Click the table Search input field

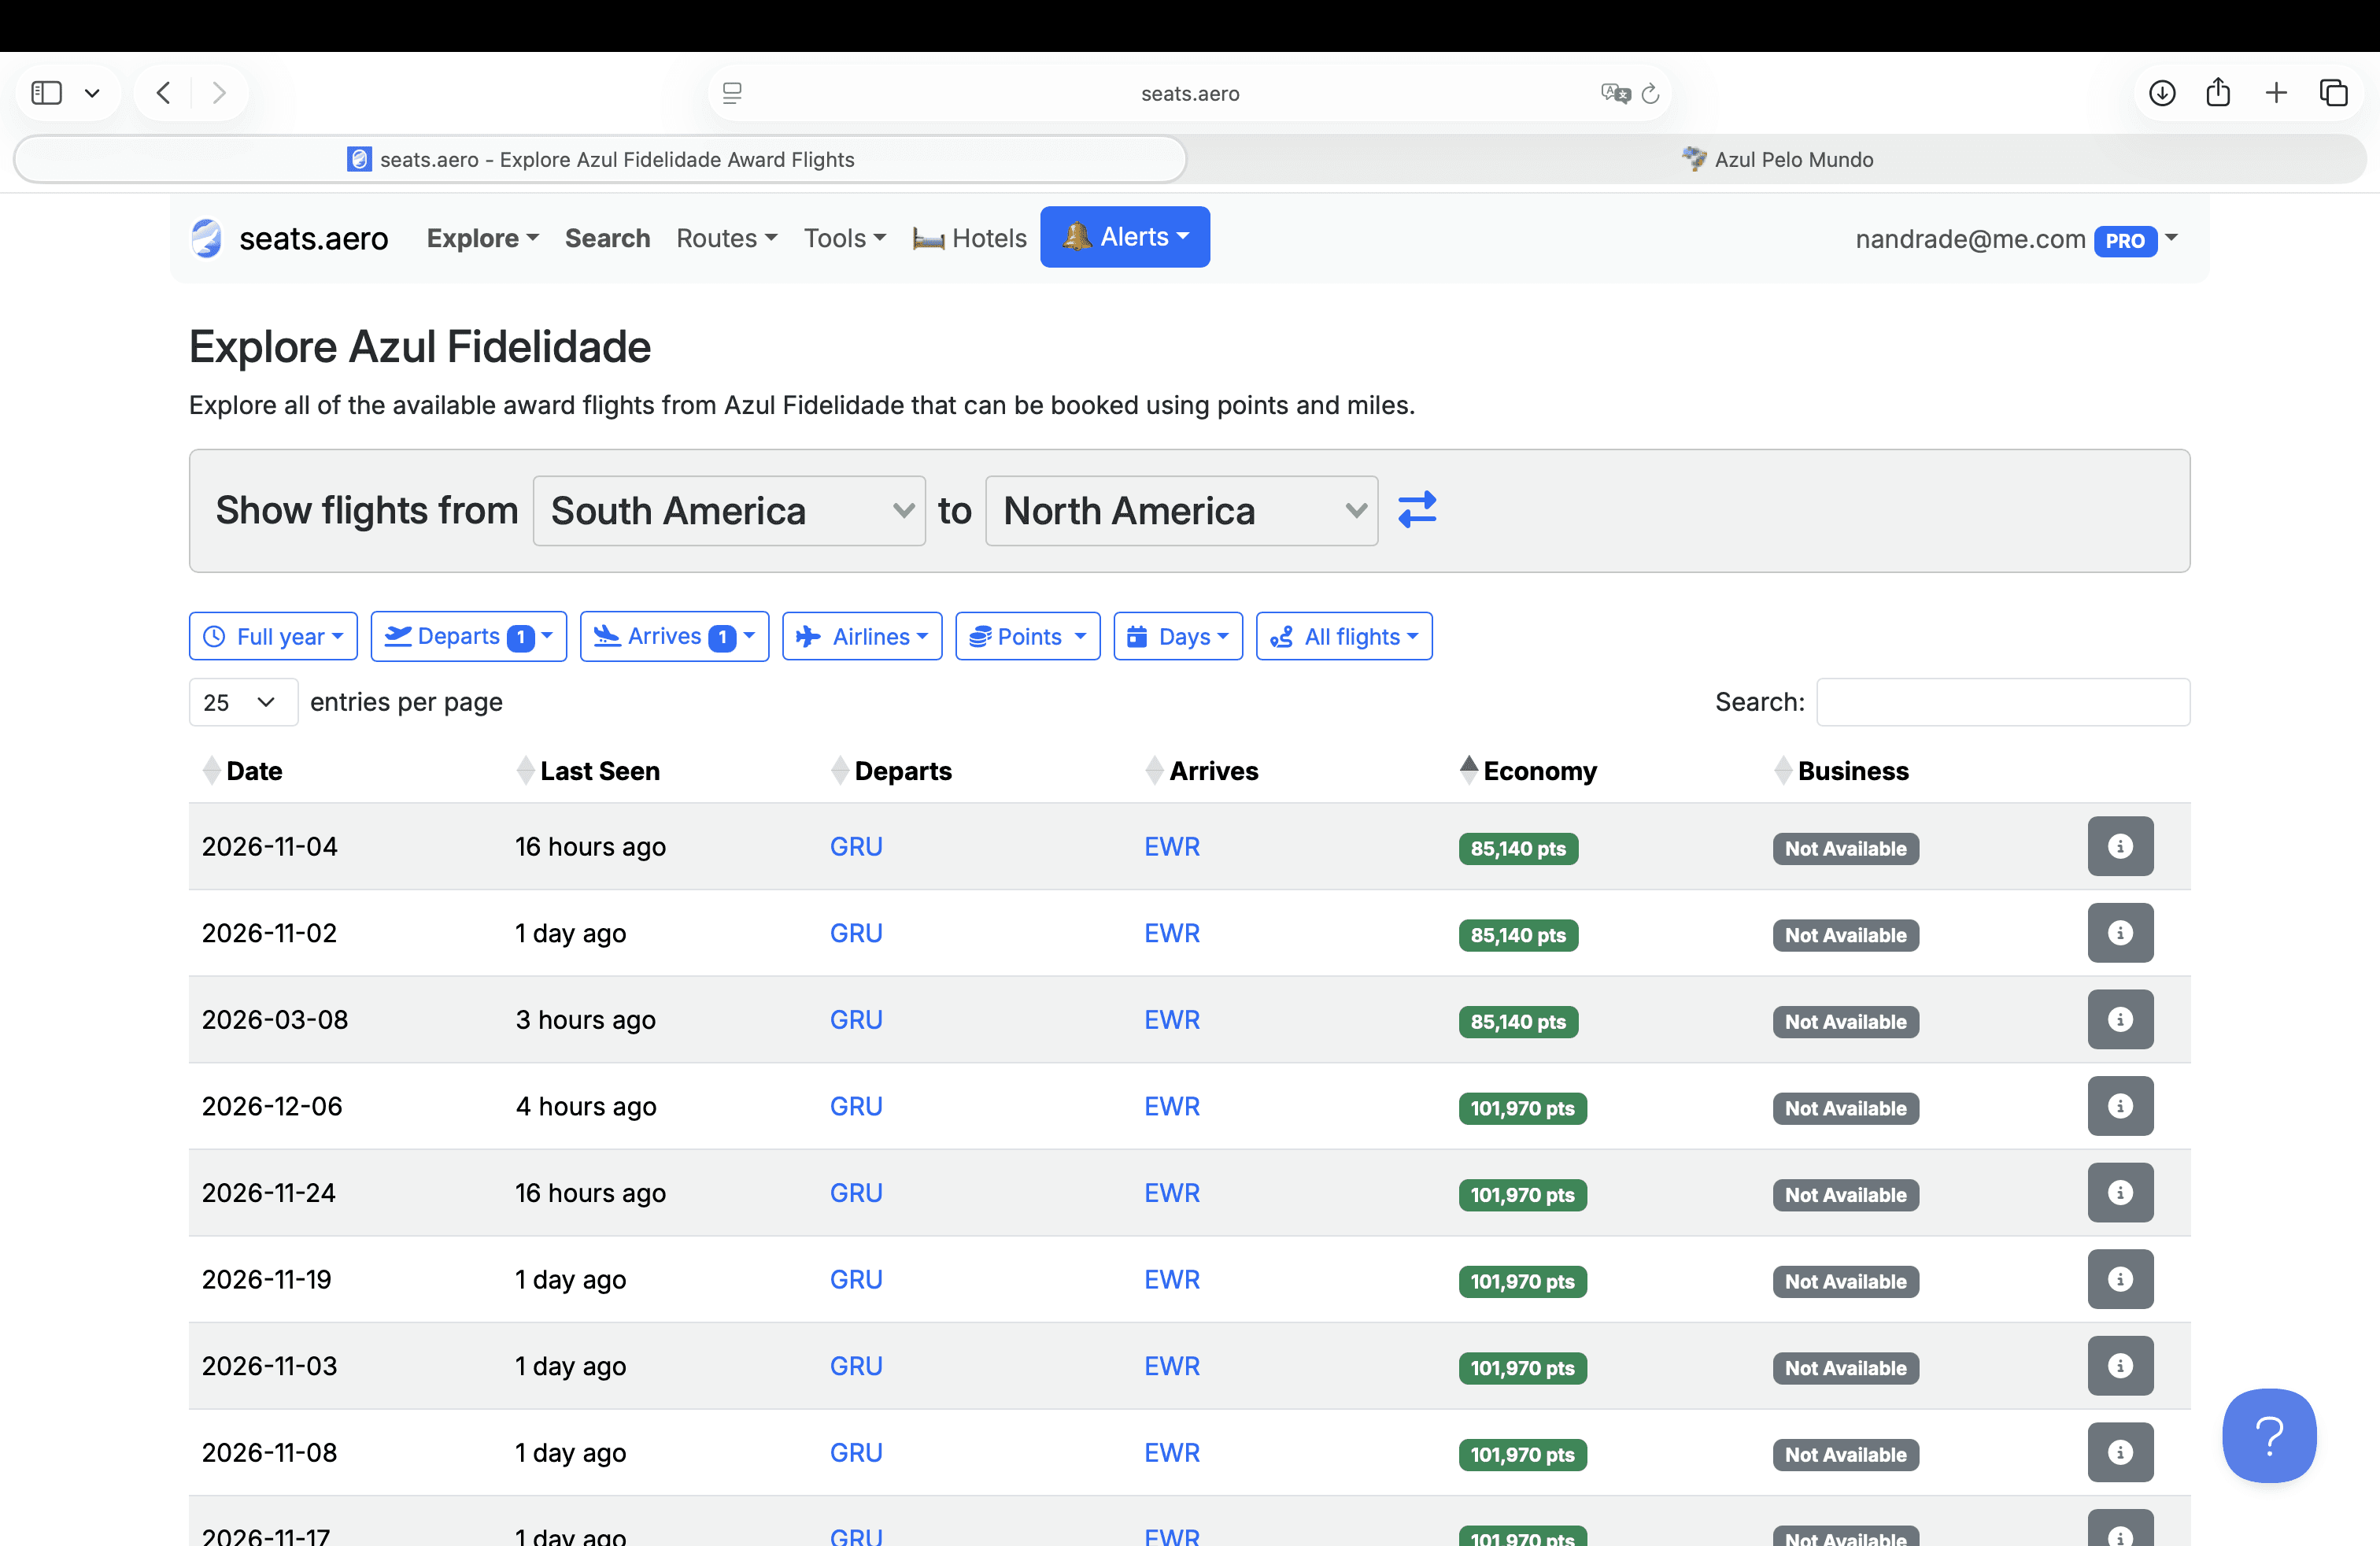tap(2002, 702)
